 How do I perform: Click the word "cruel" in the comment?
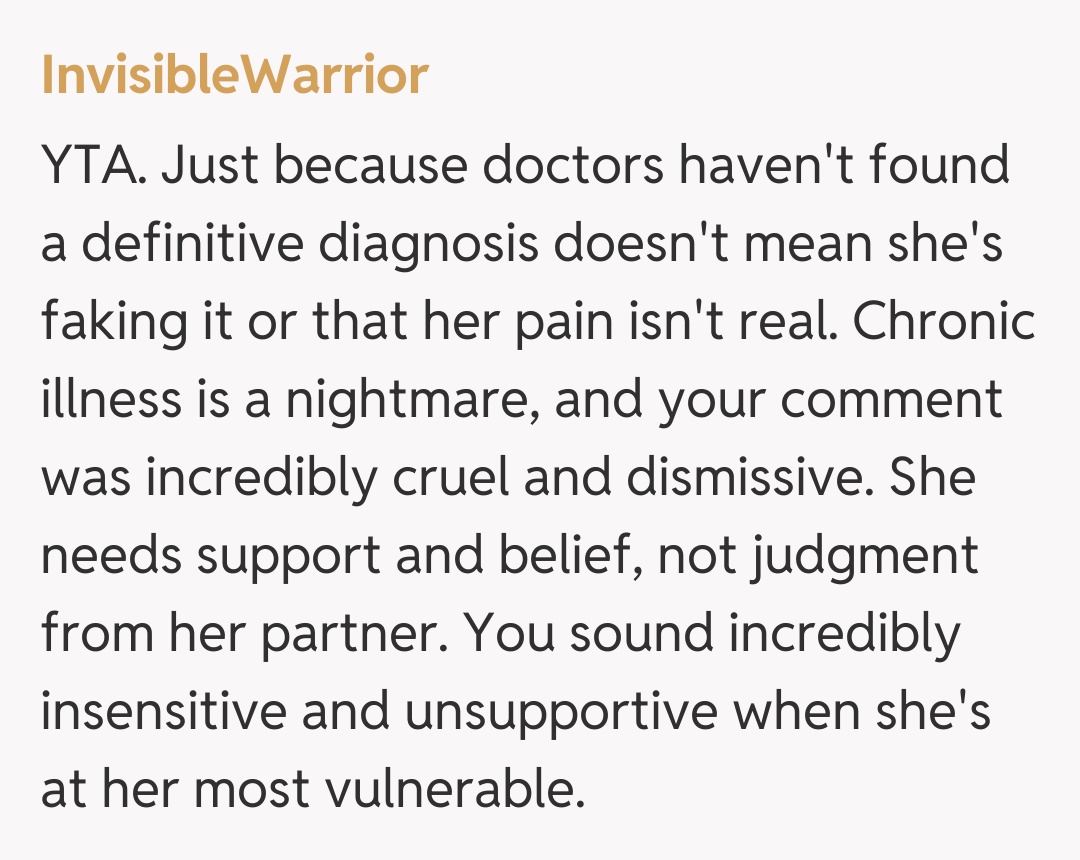(446, 479)
